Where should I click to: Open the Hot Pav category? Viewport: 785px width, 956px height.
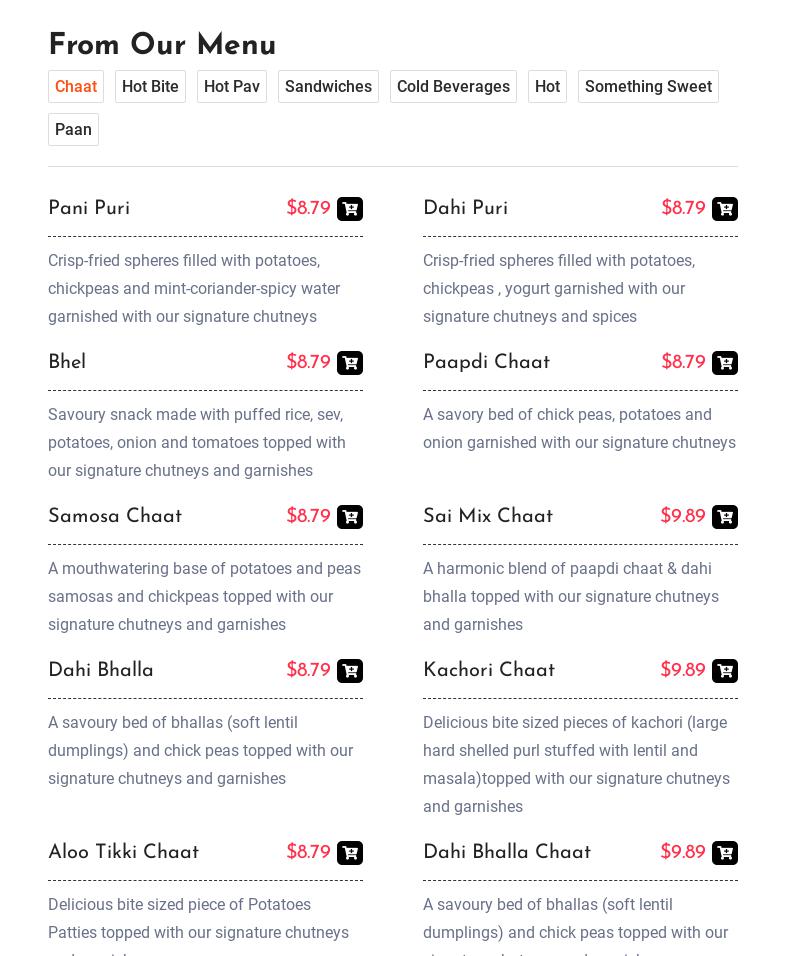coord(232,87)
